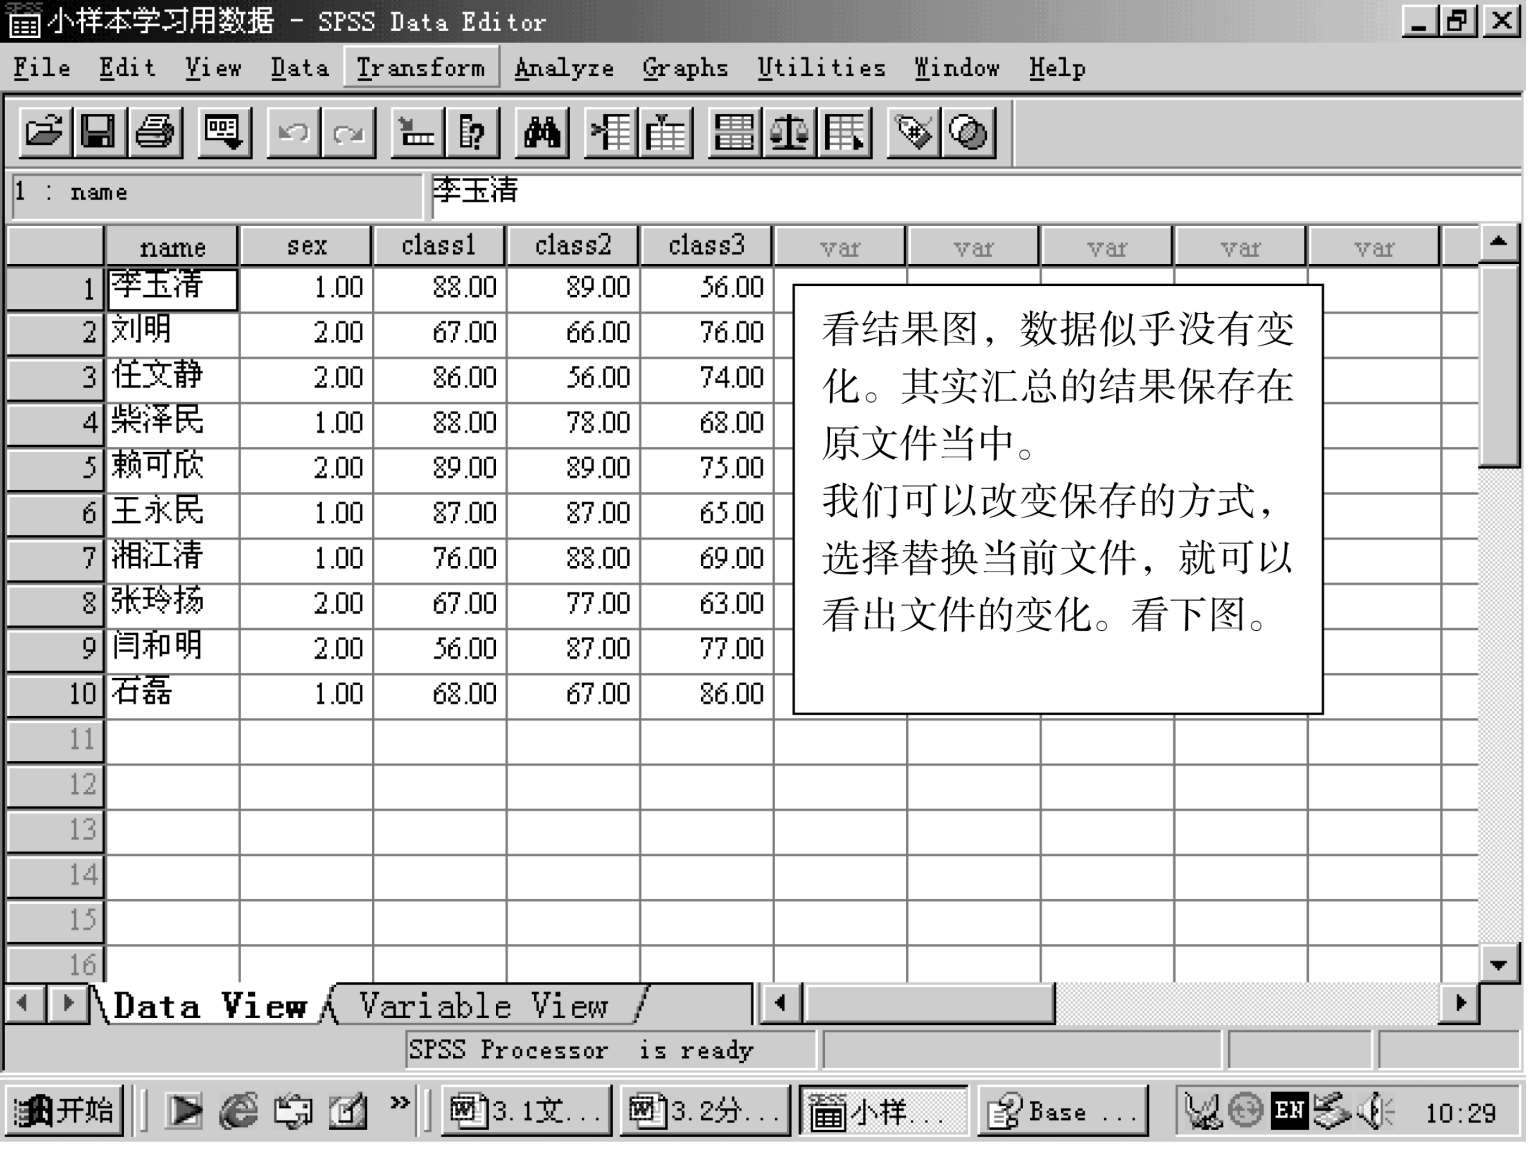Switch to taskbar window 3.1文...
1536x1153 pixels.
pyautogui.click(x=525, y=1111)
